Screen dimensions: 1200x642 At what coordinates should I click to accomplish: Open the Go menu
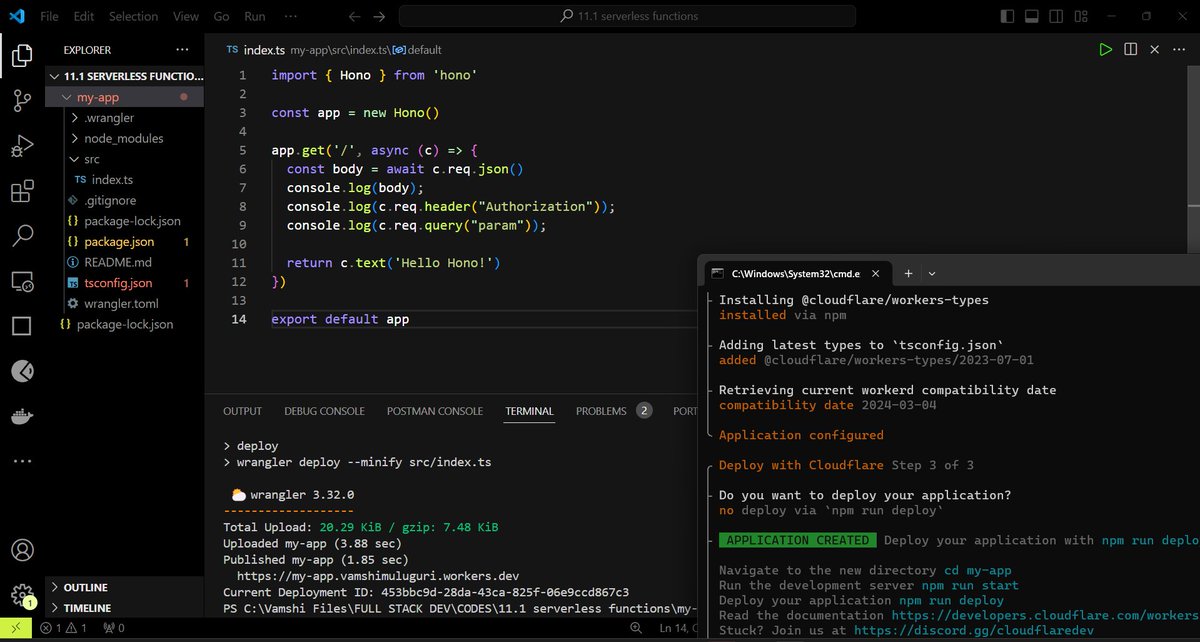pyautogui.click(x=221, y=16)
